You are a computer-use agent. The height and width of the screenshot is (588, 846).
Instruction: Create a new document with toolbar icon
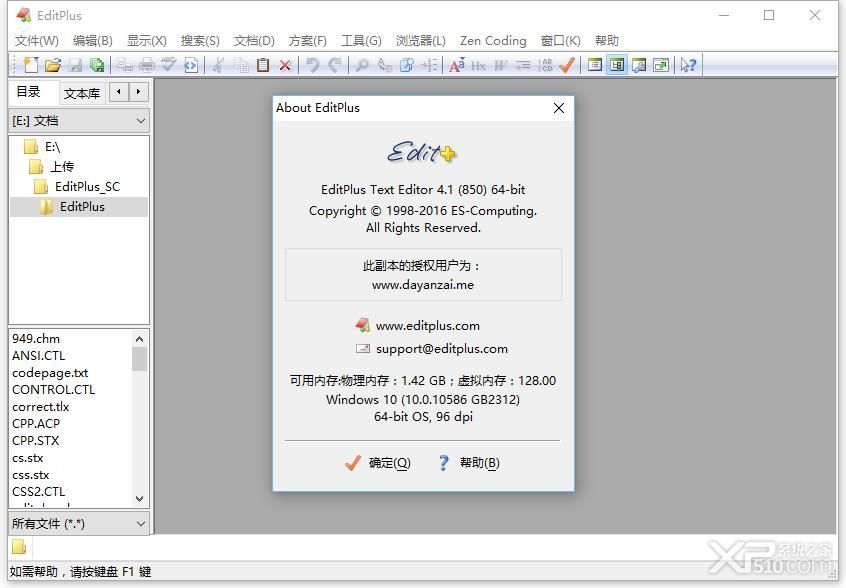[x=31, y=65]
